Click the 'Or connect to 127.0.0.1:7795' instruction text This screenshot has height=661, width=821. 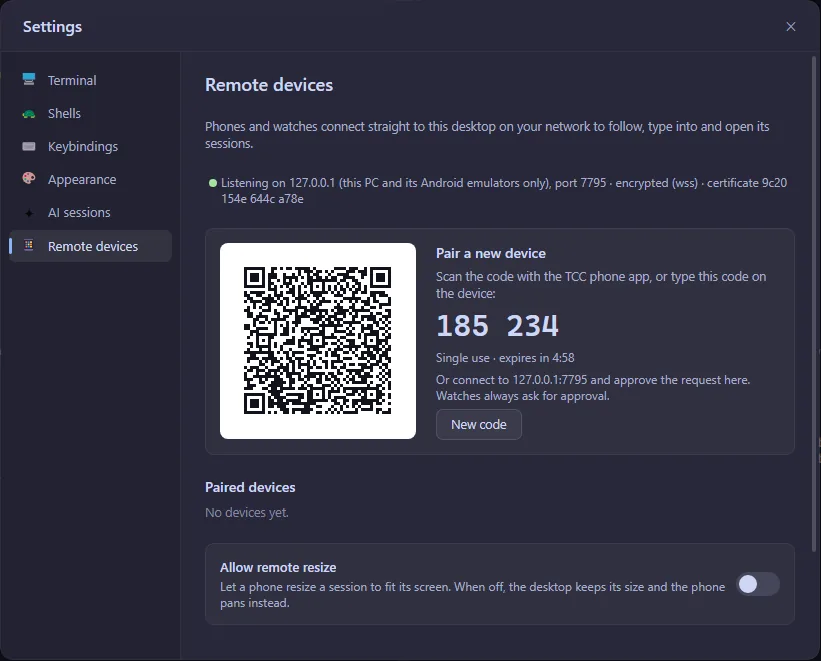[x=593, y=388]
